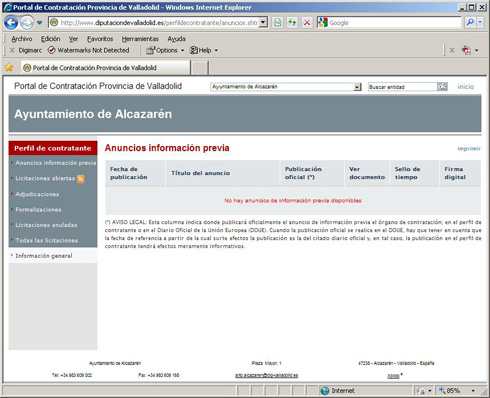This screenshot has height=398, width=490.
Task: Click the PDF converter toolbar icon
Action: (466, 50)
